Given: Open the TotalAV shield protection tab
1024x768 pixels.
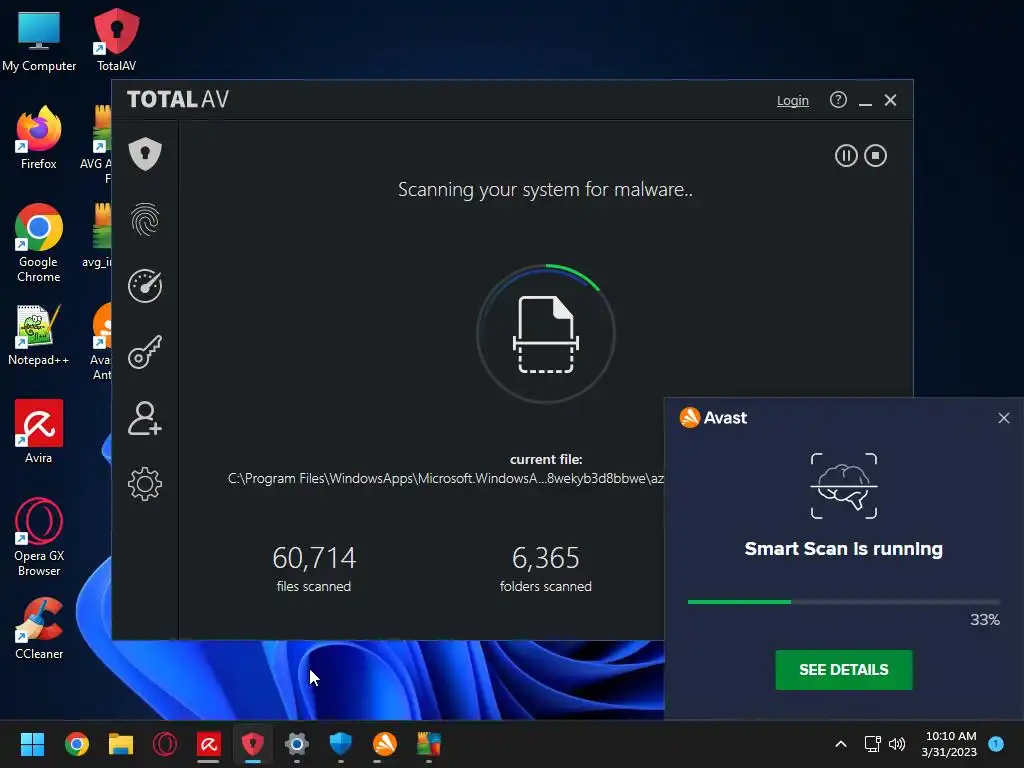Looking at the screenshot, I should click(x=145, y=154).
